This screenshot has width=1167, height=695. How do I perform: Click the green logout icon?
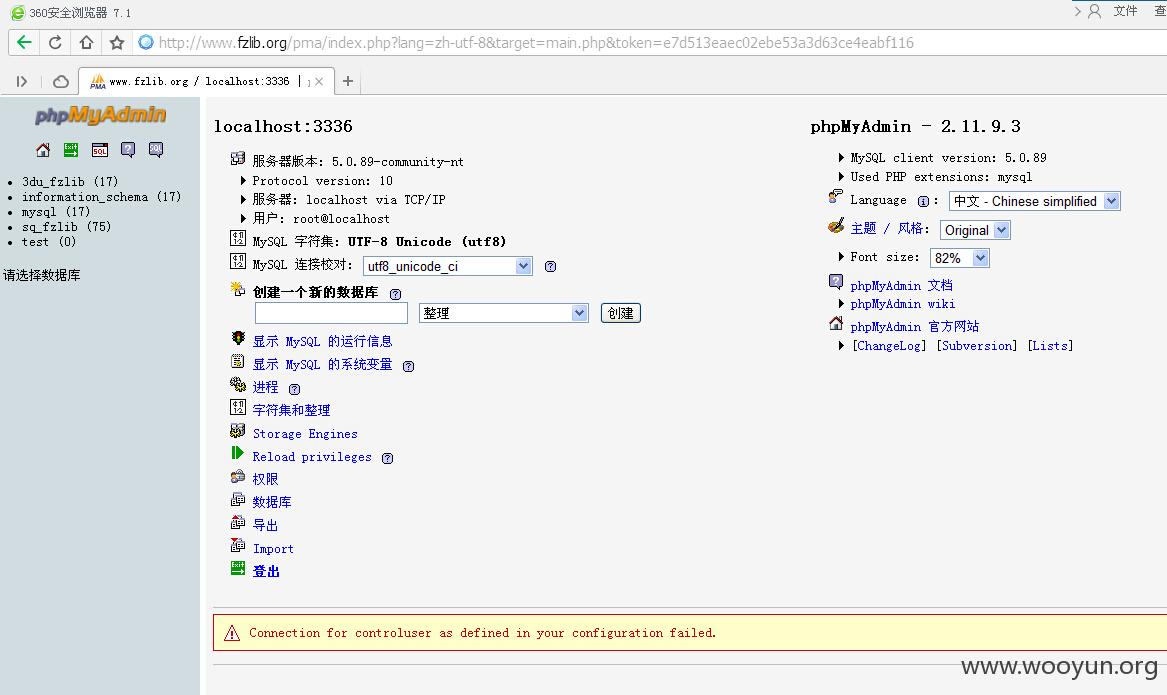coord(238,569)
